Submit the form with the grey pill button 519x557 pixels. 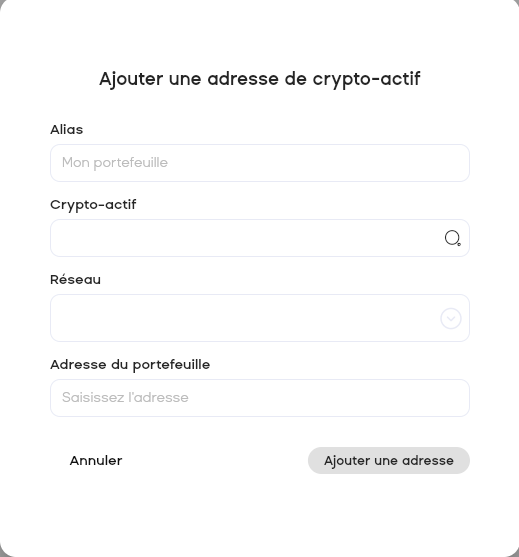(x=389, y=460)
